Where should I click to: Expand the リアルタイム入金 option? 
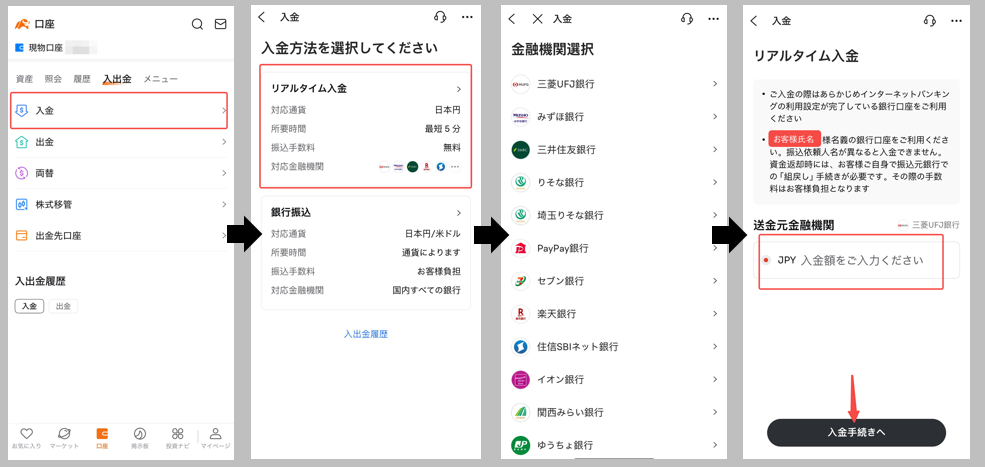365,89
